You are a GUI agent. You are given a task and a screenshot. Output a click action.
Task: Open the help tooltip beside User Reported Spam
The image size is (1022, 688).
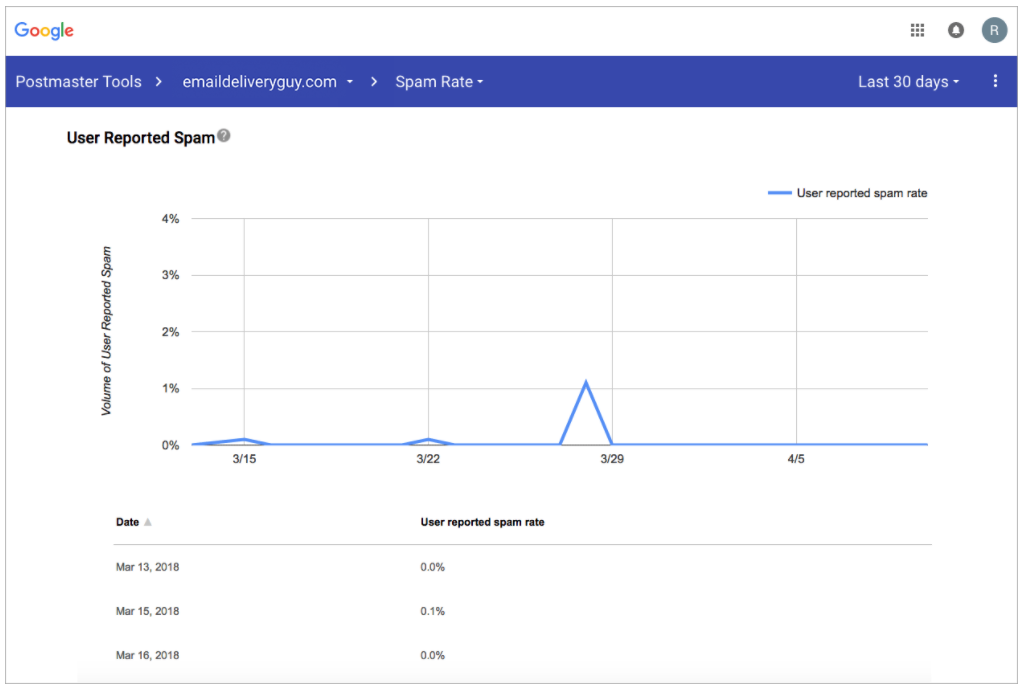(x=222, y=133)
